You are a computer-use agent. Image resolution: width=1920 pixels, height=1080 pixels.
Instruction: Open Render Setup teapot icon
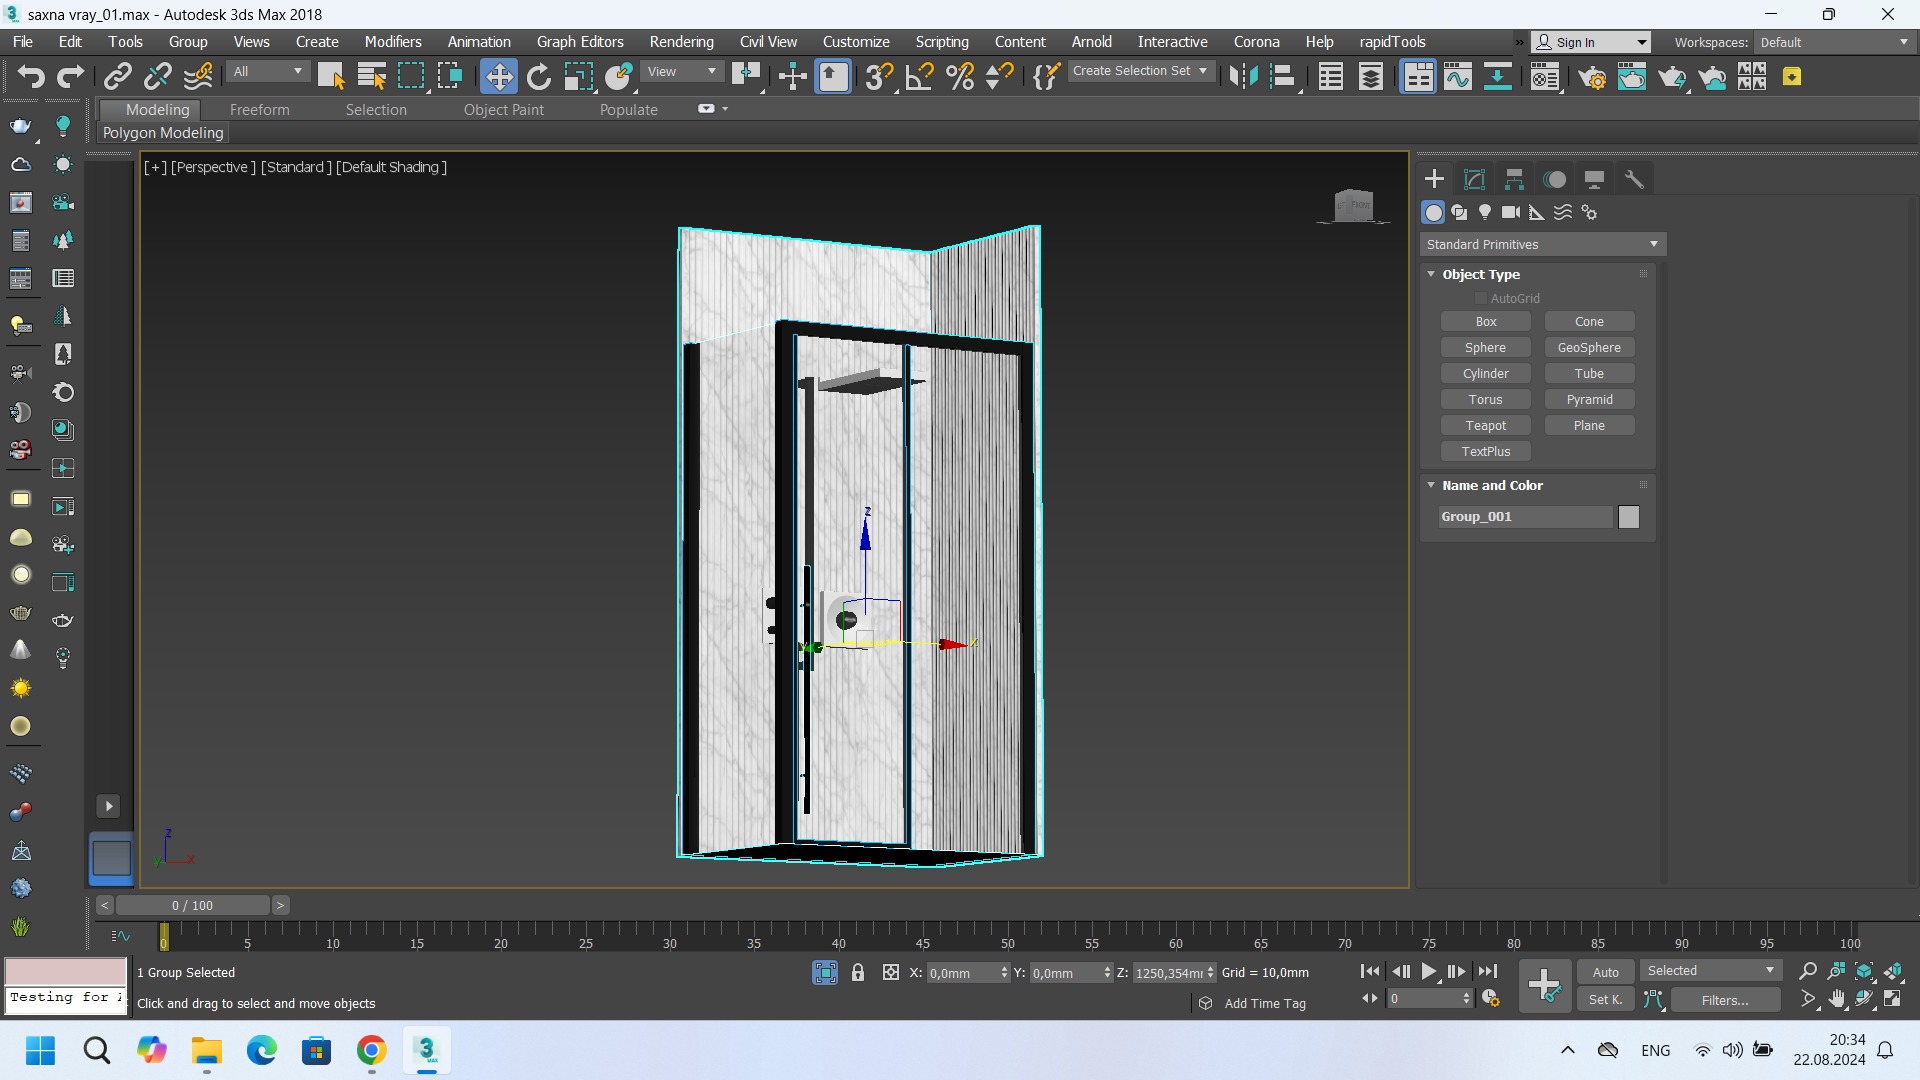(1592, 77)
